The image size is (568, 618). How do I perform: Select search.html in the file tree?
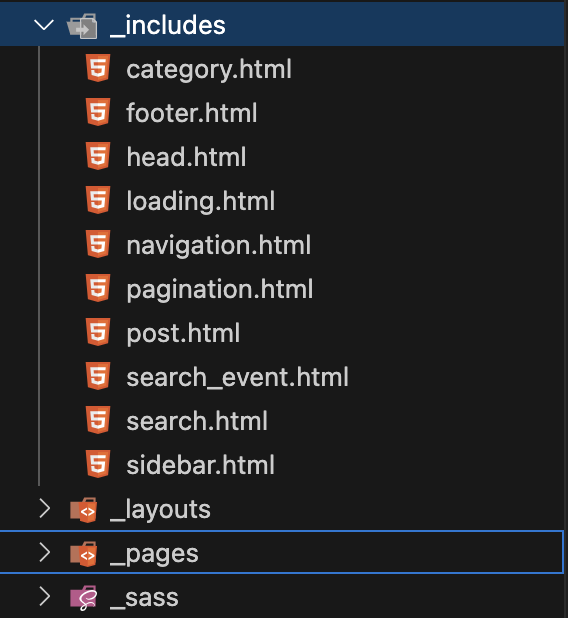pos(197,421)
